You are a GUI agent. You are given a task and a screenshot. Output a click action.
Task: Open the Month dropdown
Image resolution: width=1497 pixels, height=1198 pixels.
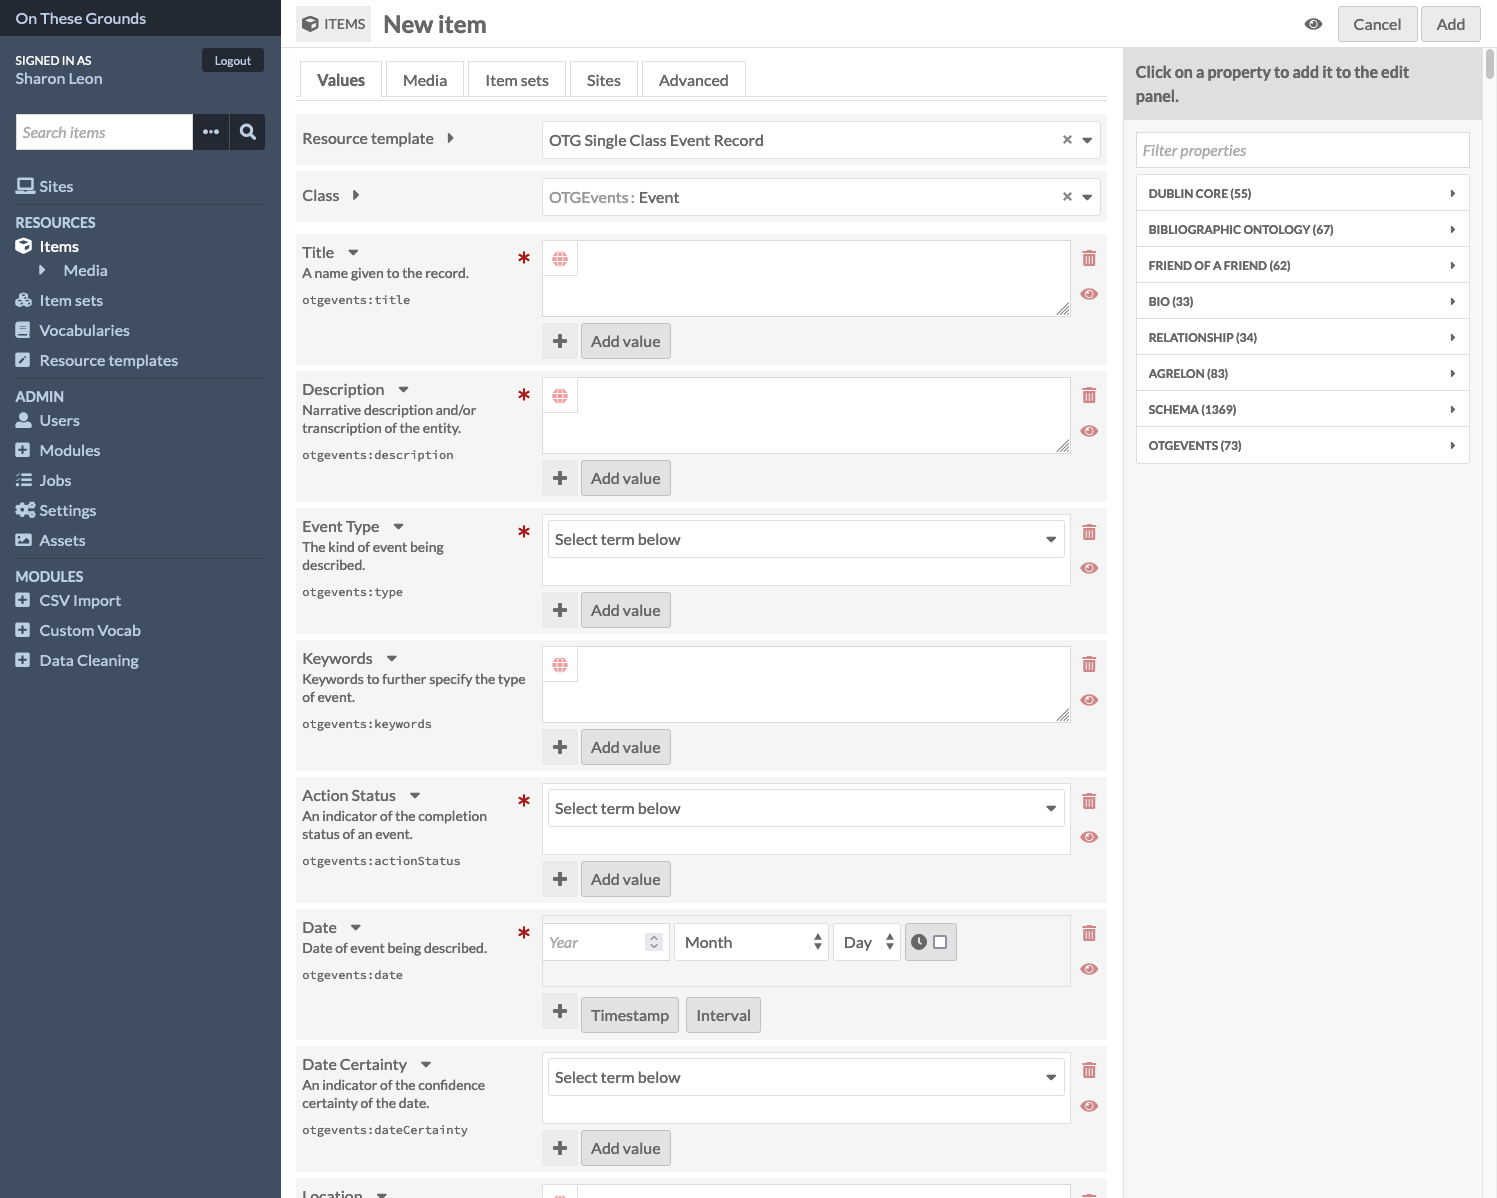[x=751, y=942]
